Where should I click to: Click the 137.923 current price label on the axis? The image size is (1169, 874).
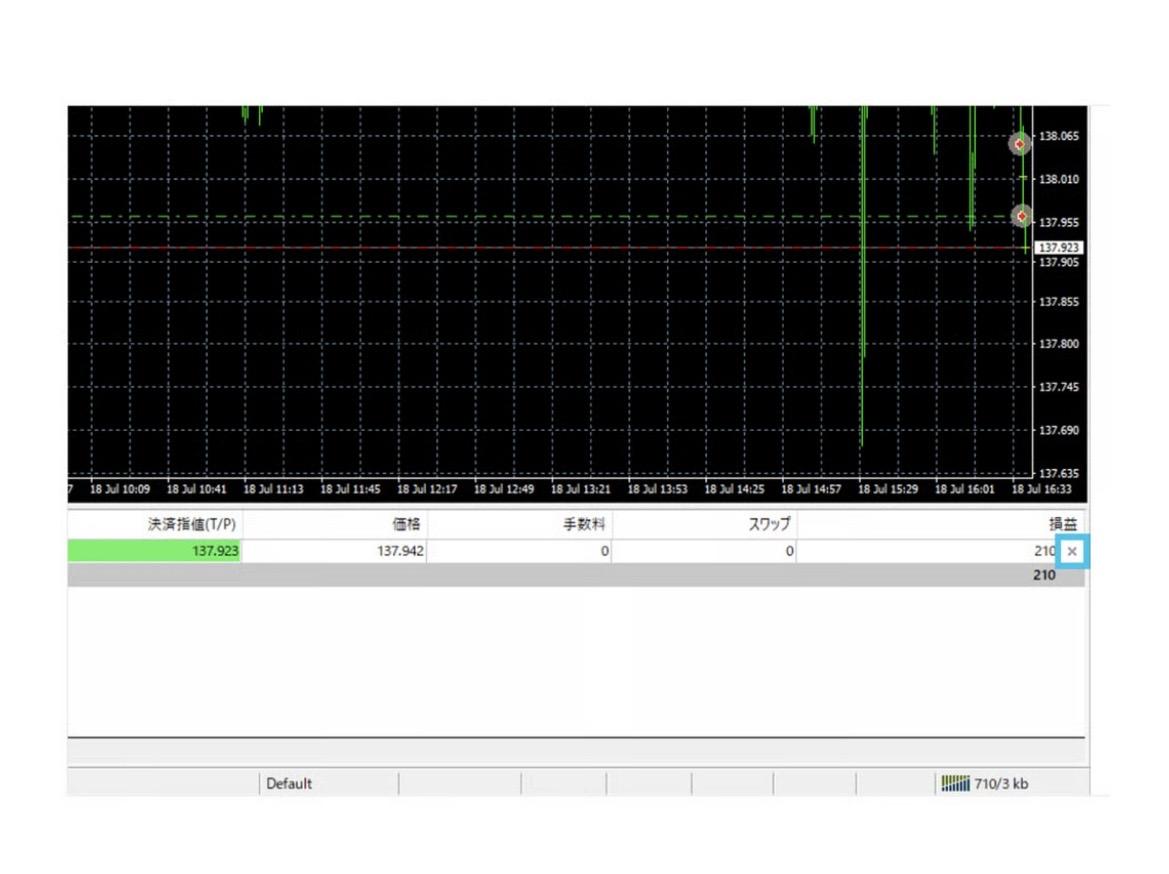[1059, 247]
